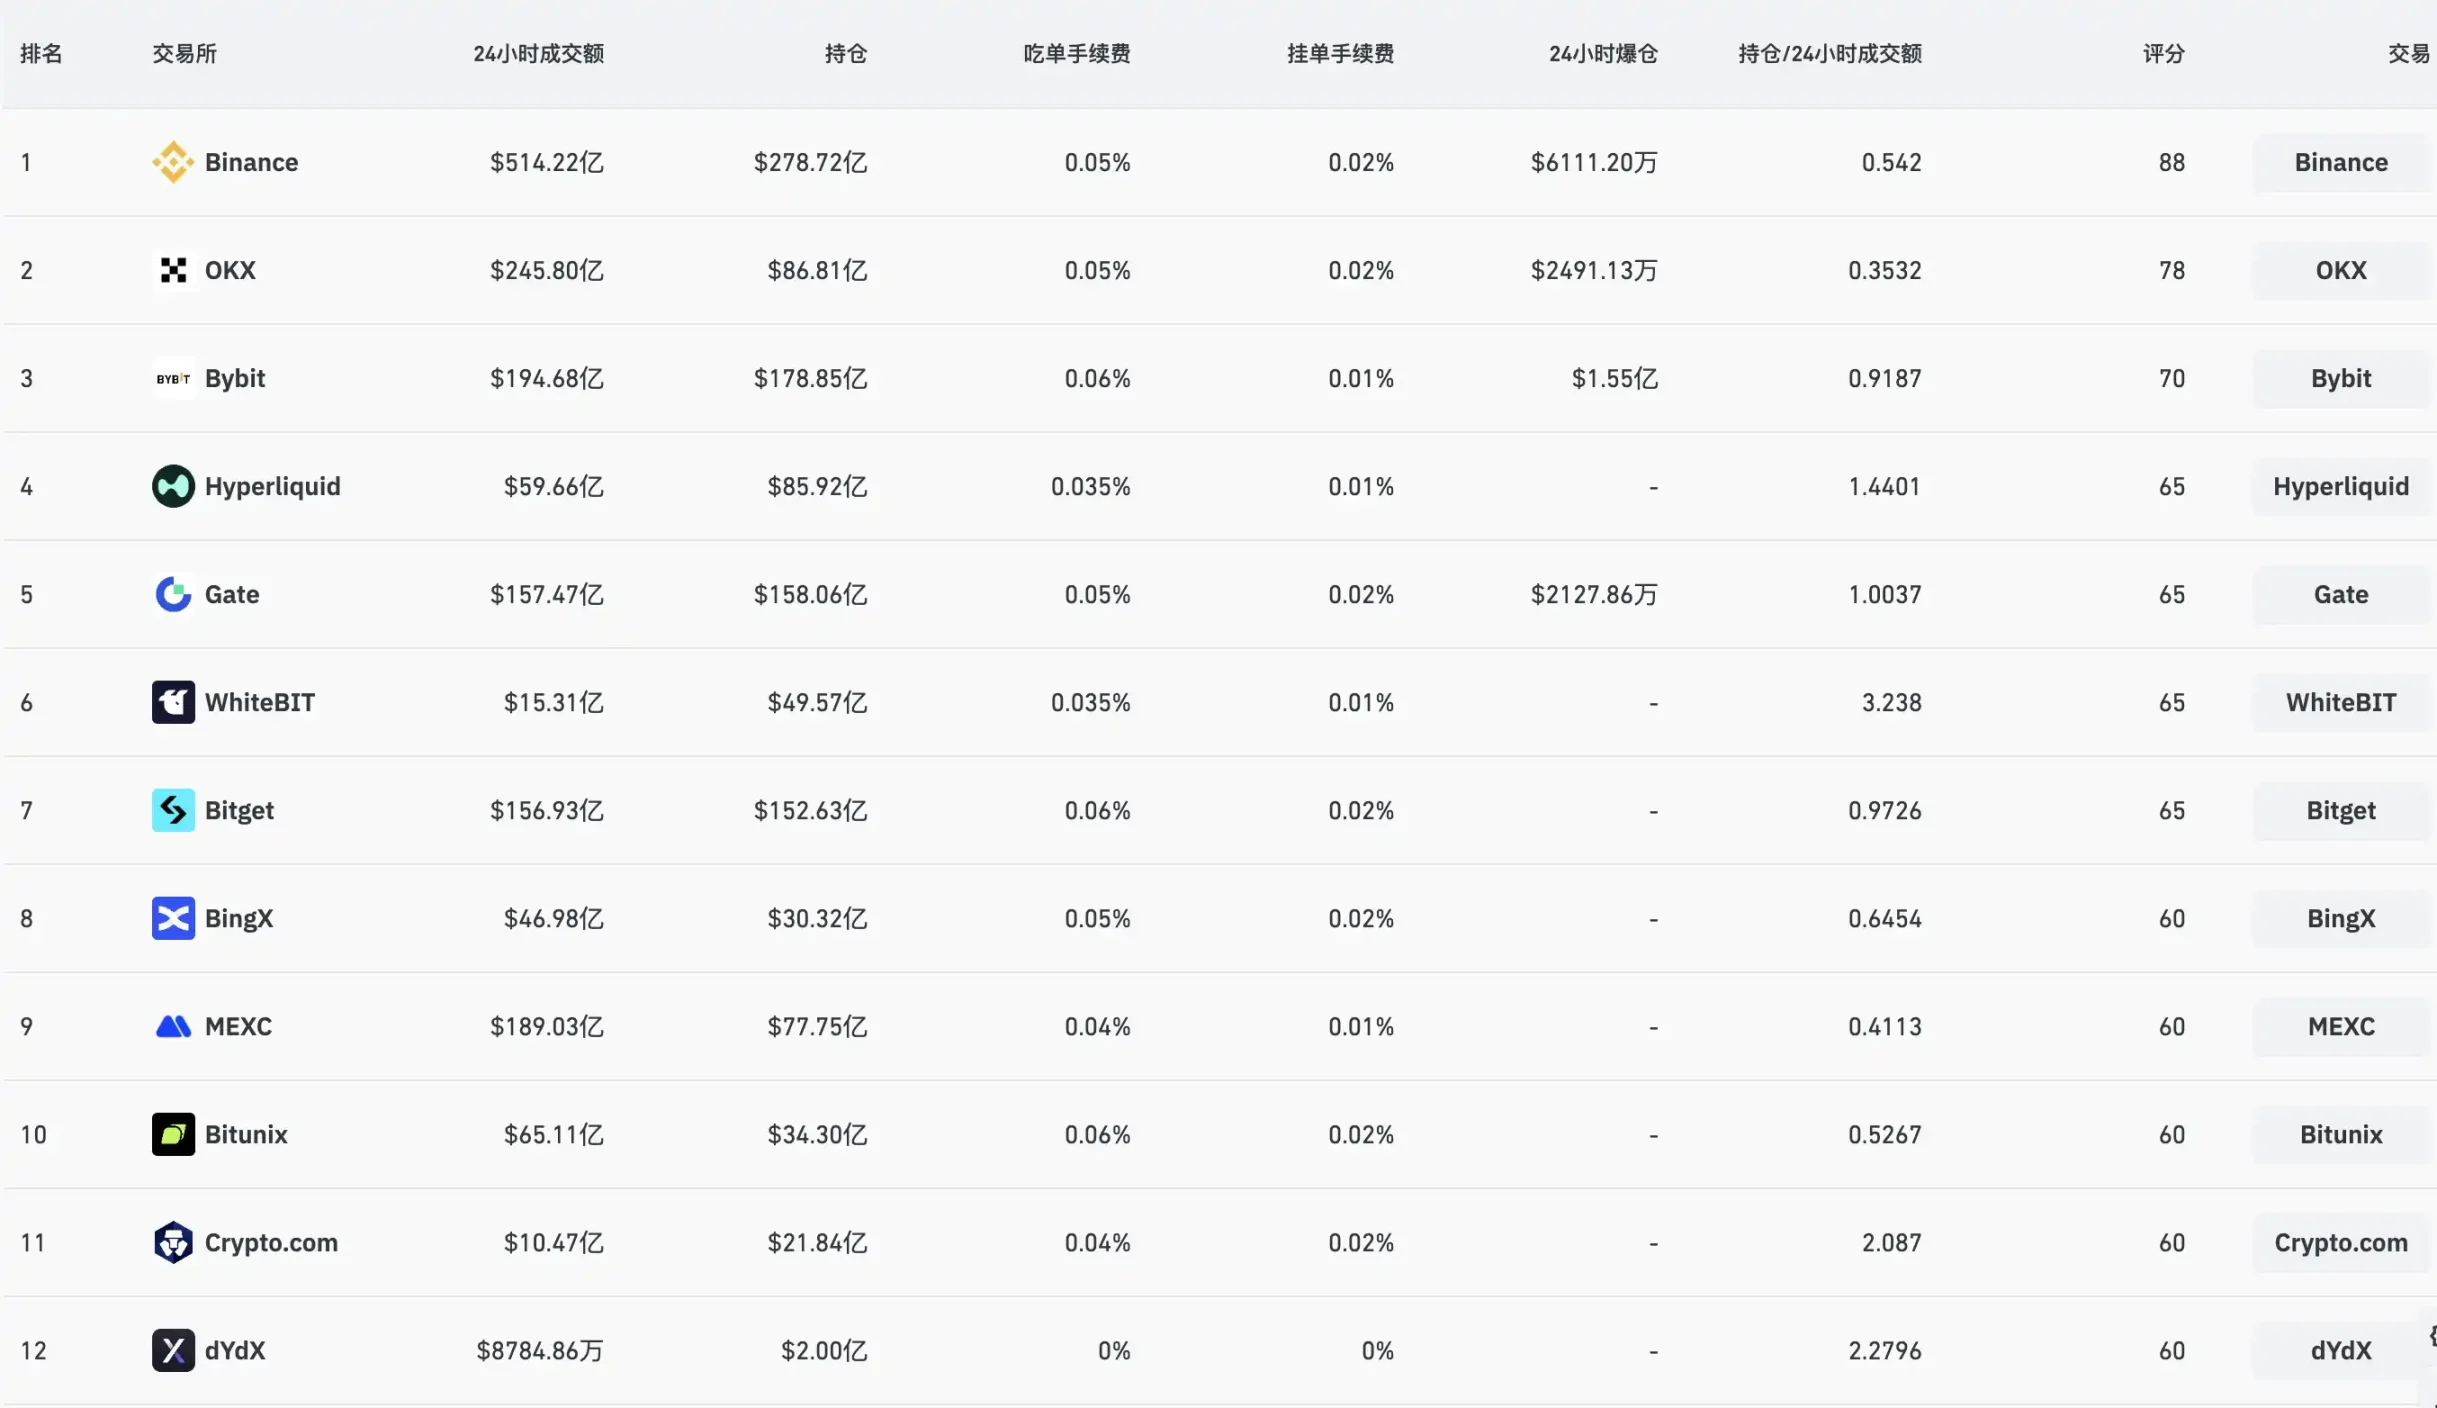
Task: Open the Bitunix exchange name link
Action: pos(245,1134)
